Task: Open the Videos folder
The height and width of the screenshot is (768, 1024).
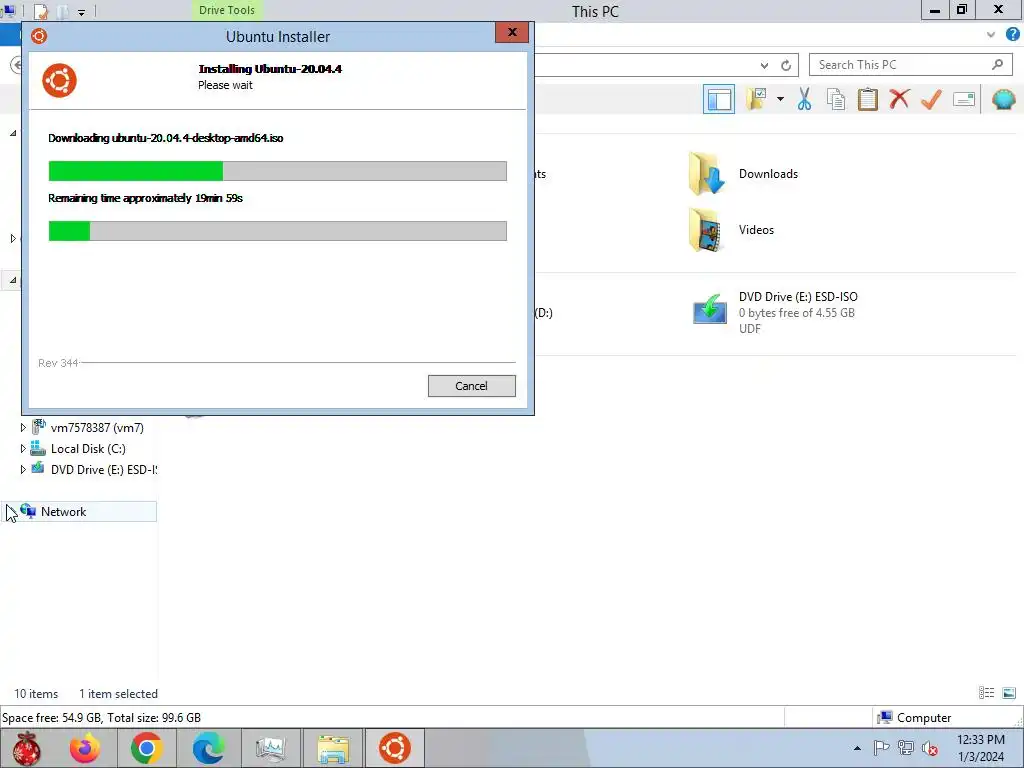Action: tap(731, 230)
